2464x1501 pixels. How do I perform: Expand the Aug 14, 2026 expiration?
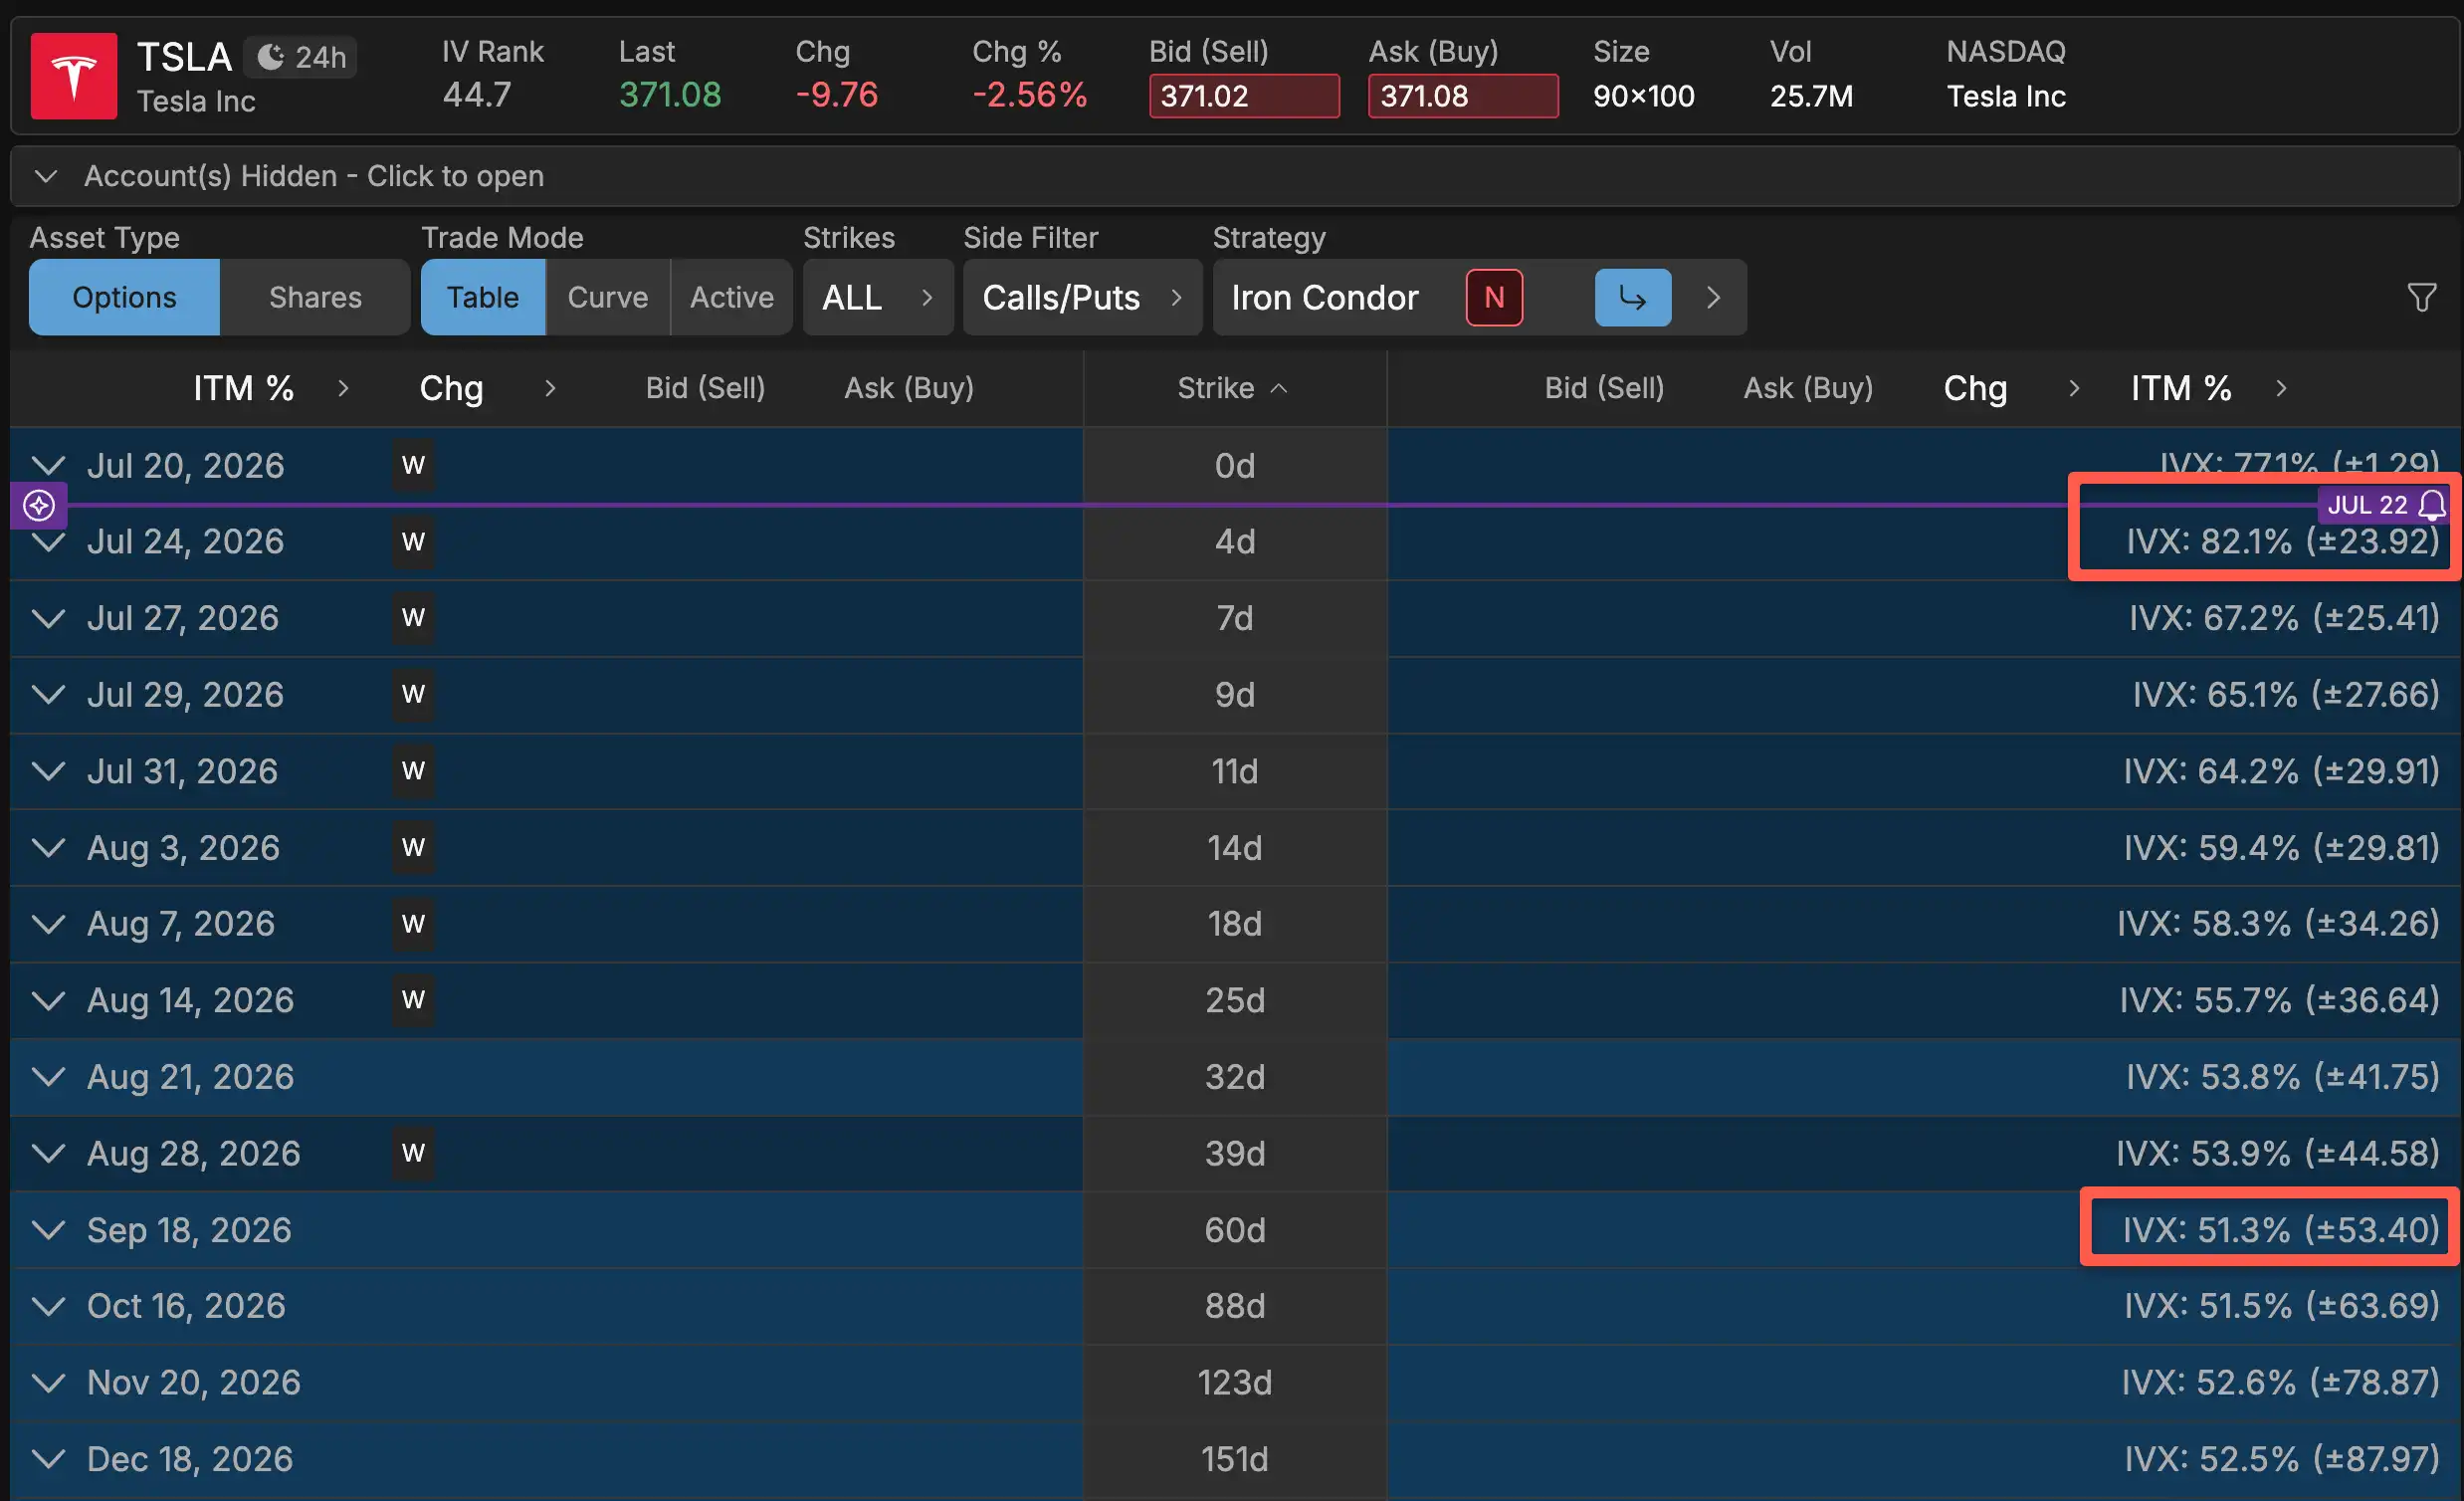tap(48, 1000)
